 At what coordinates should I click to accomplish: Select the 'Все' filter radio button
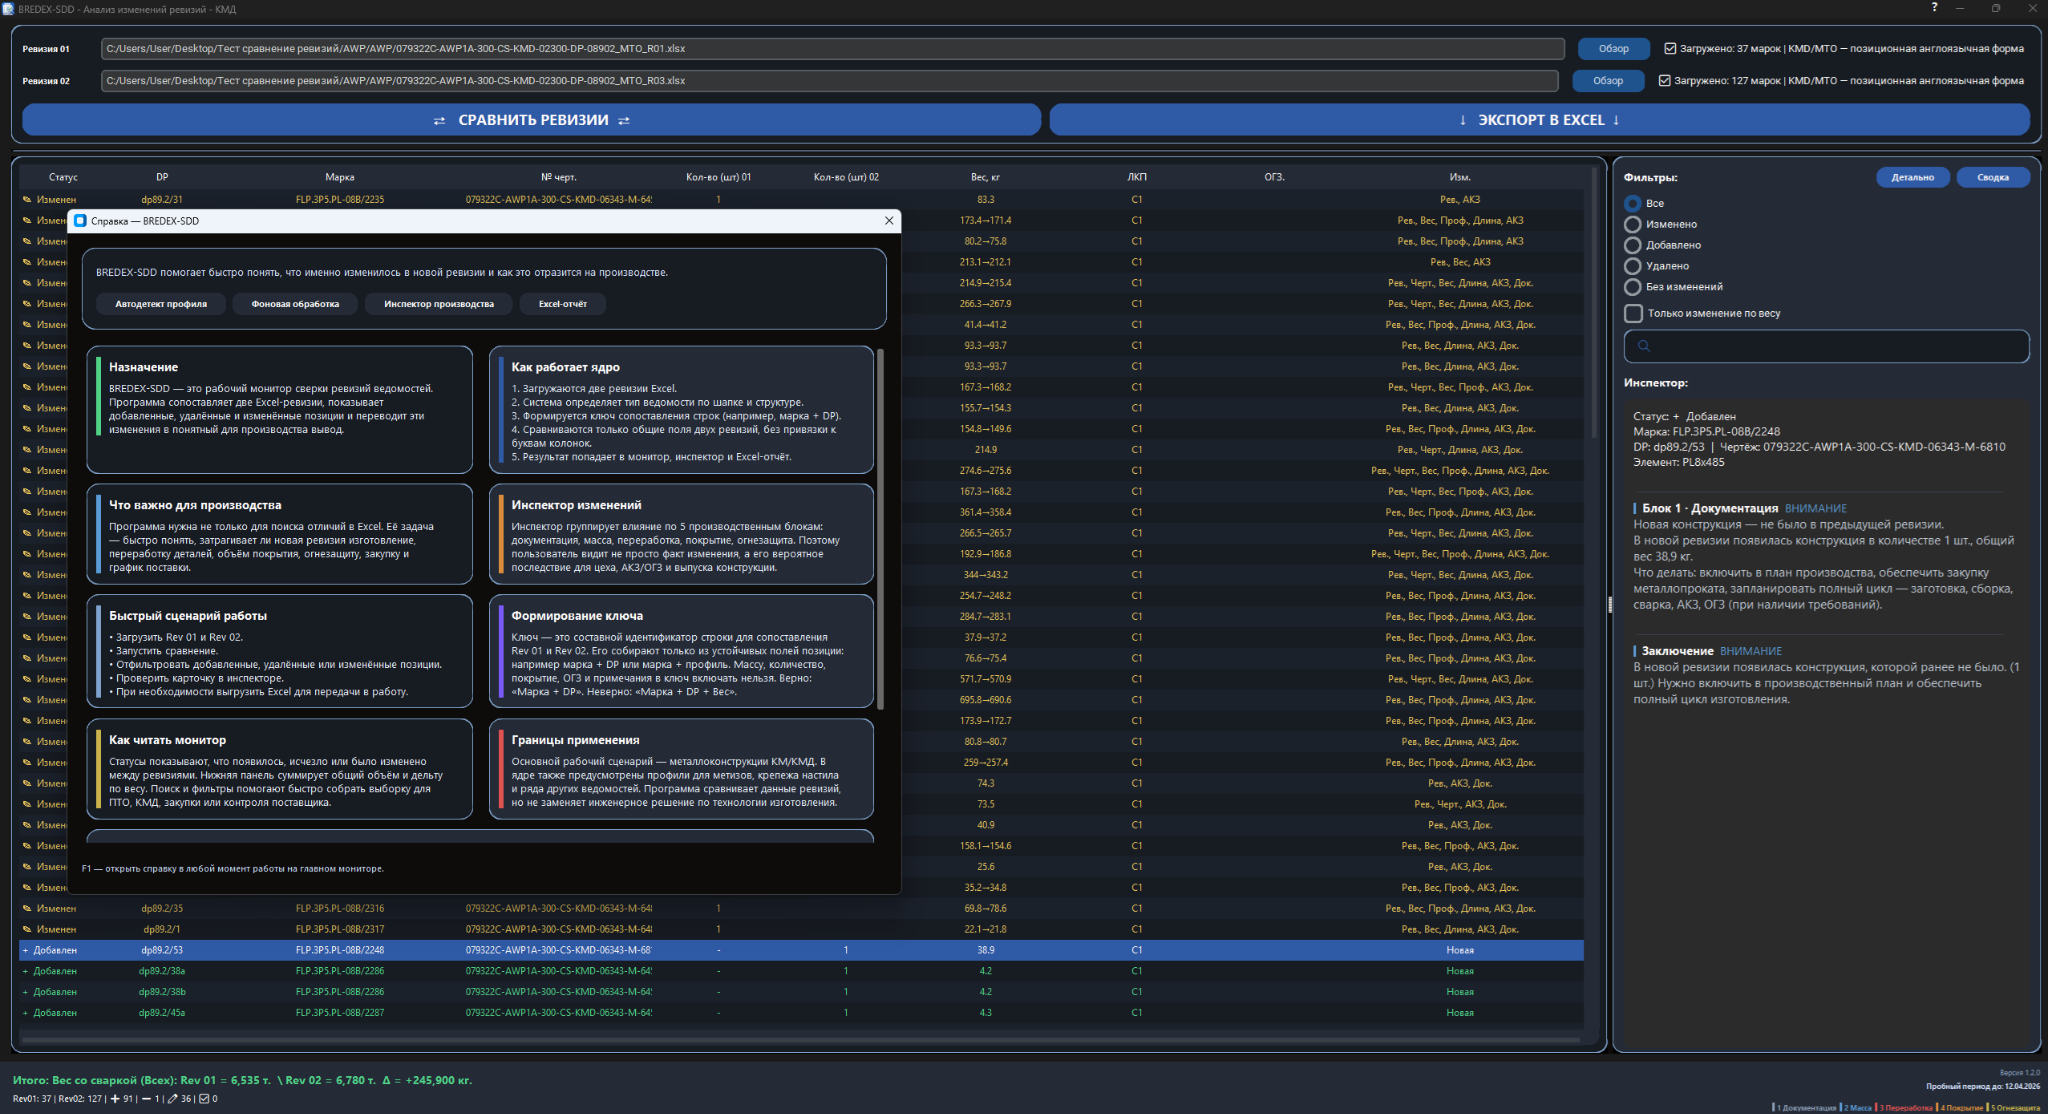tap(1633, 204)
